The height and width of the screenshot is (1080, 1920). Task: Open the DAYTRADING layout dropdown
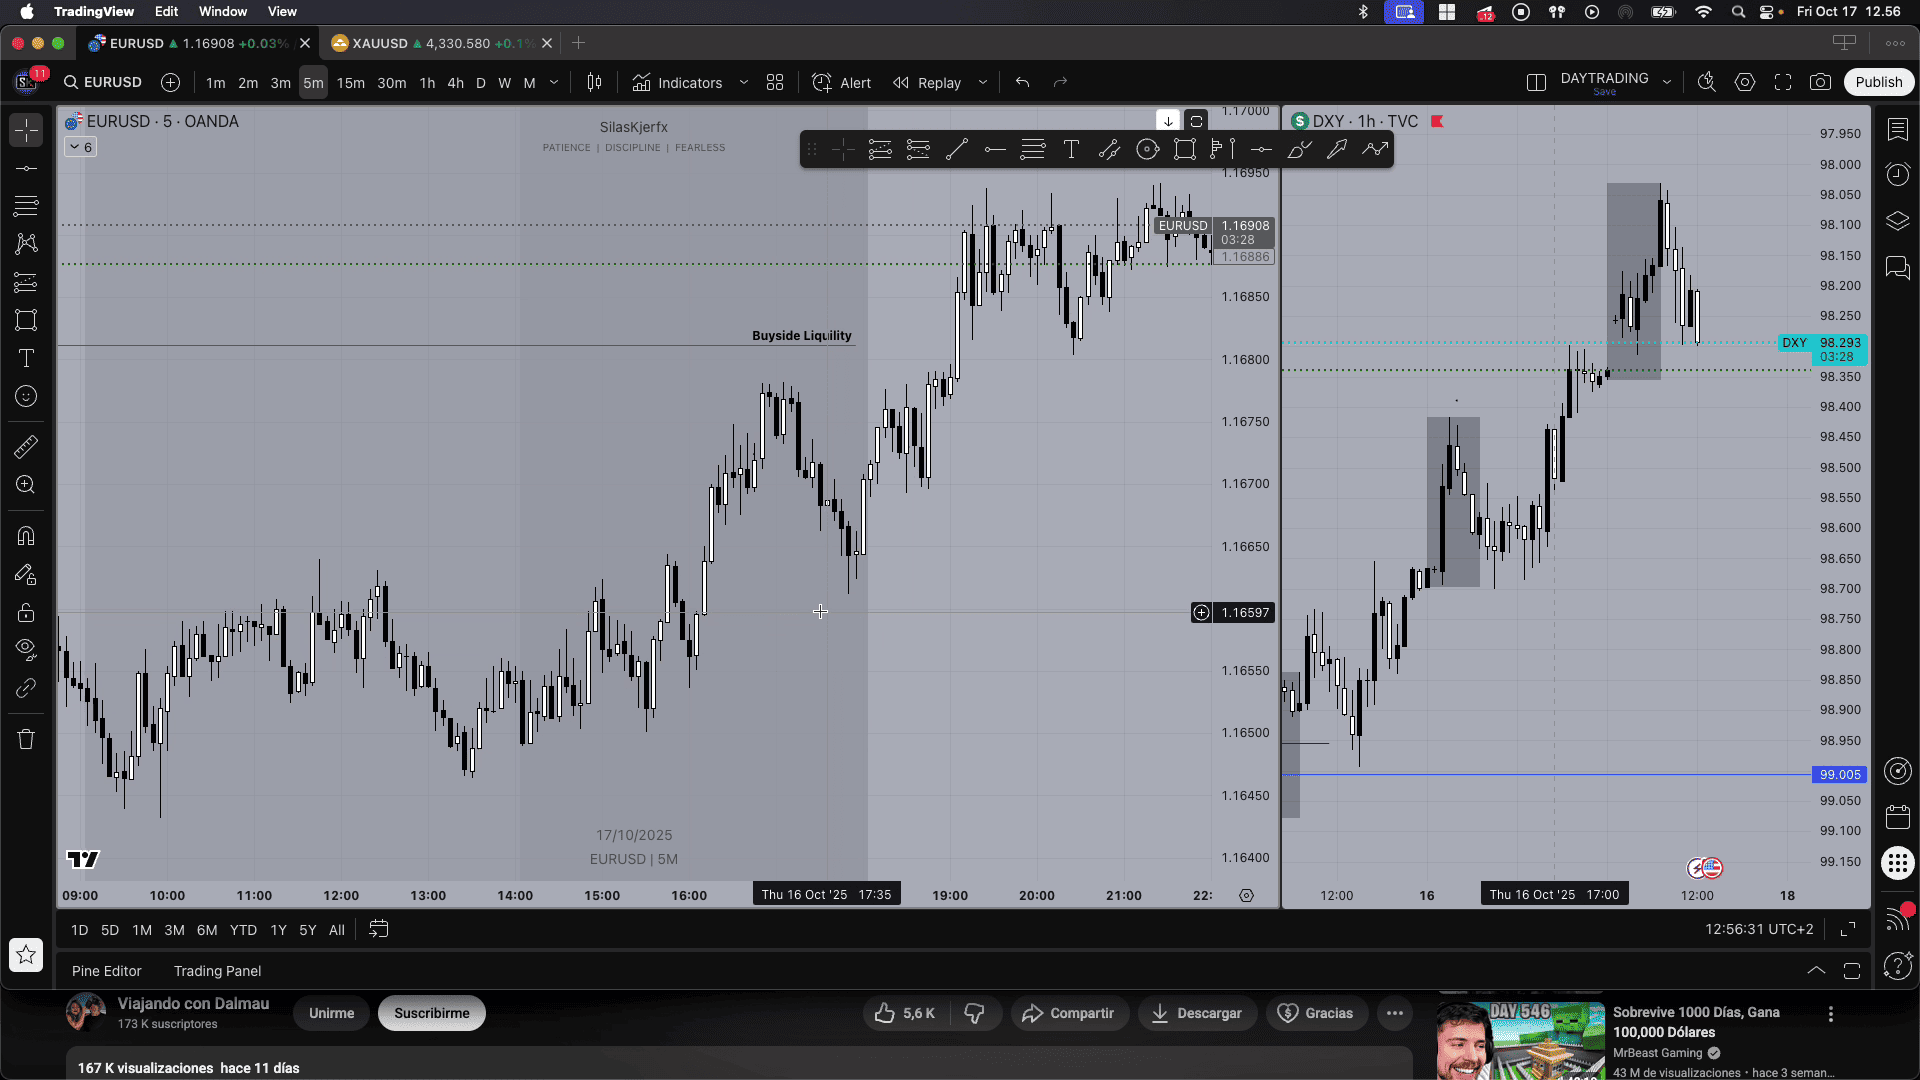tap(1667, 83)
